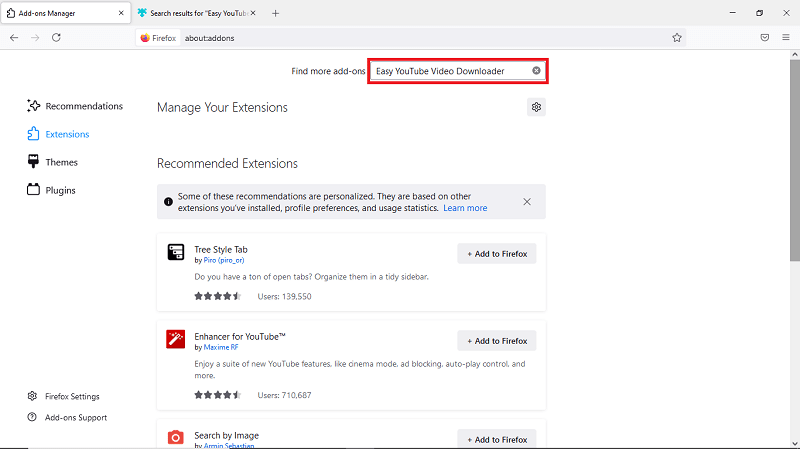Open the Themes category
The width and height of the screenshot is (800, 449).
[52, 162]
